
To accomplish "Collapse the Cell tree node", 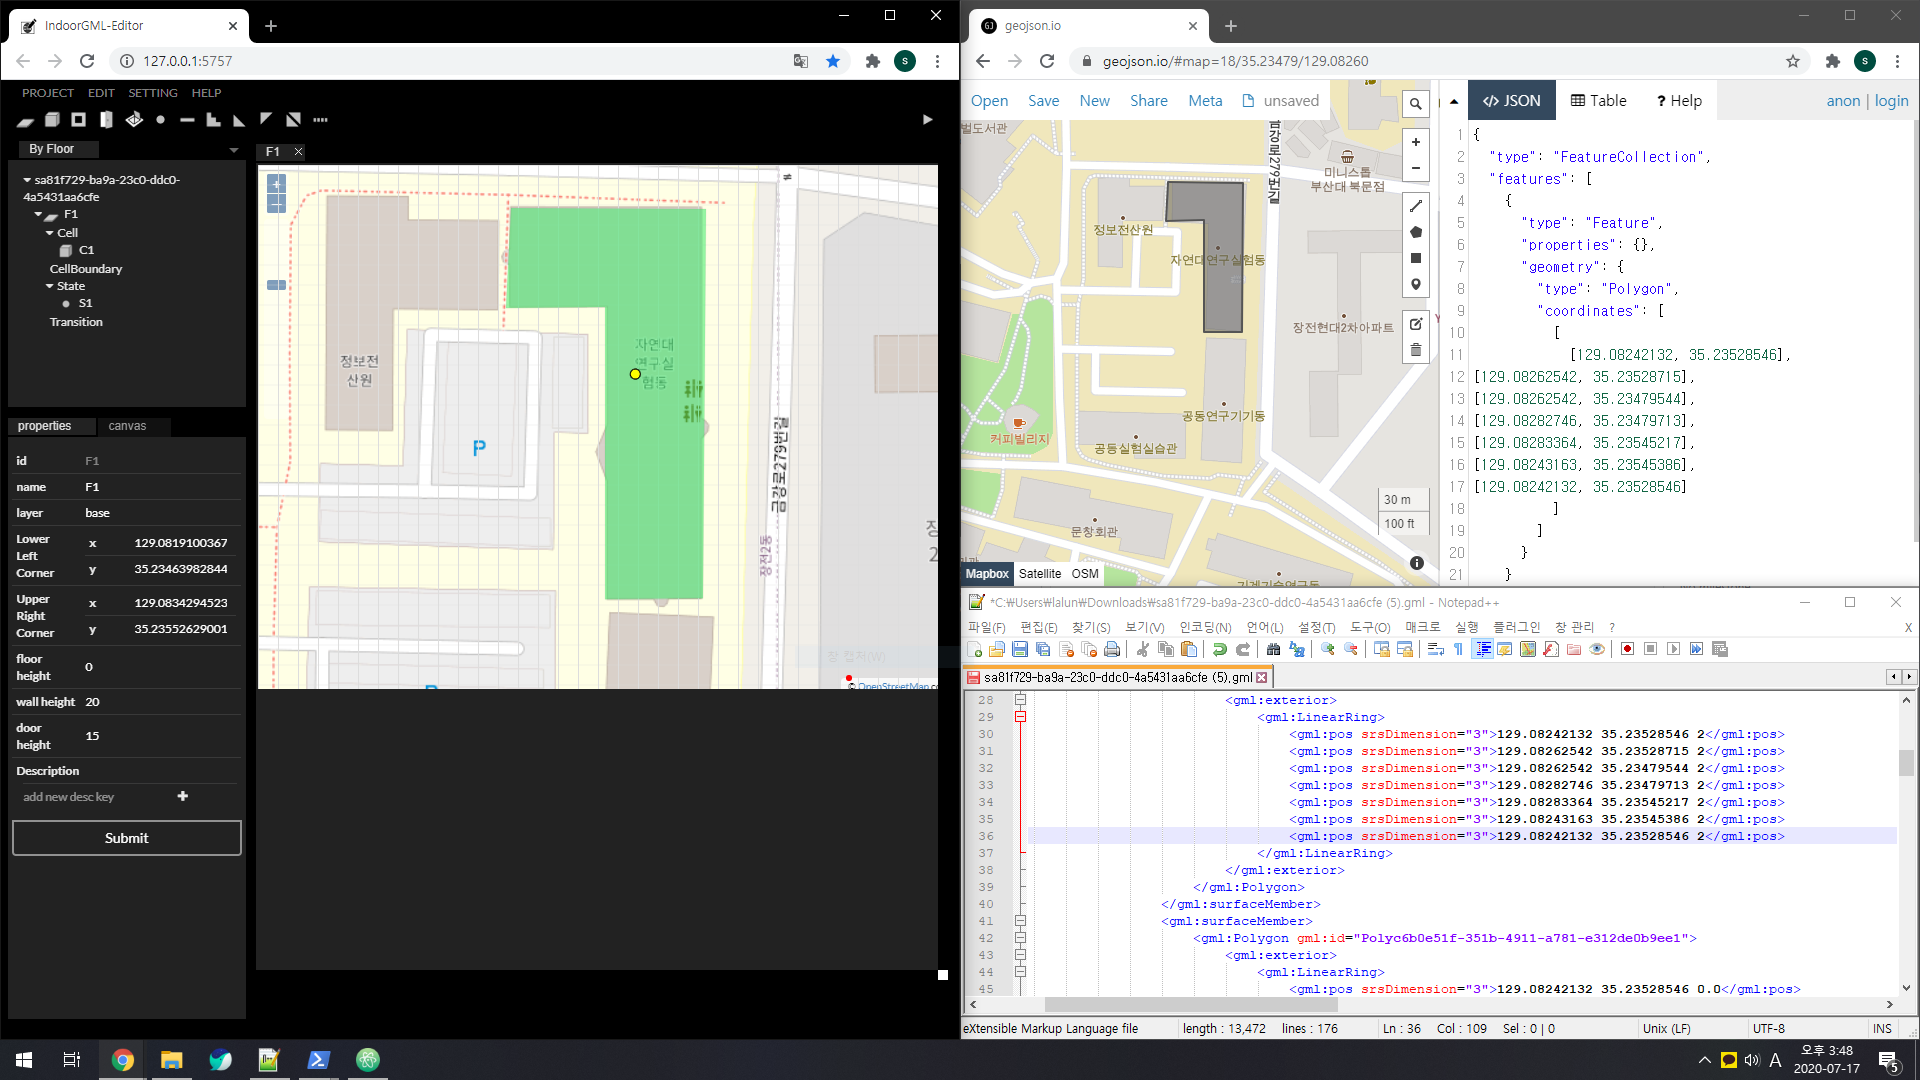I will (50, 233).
